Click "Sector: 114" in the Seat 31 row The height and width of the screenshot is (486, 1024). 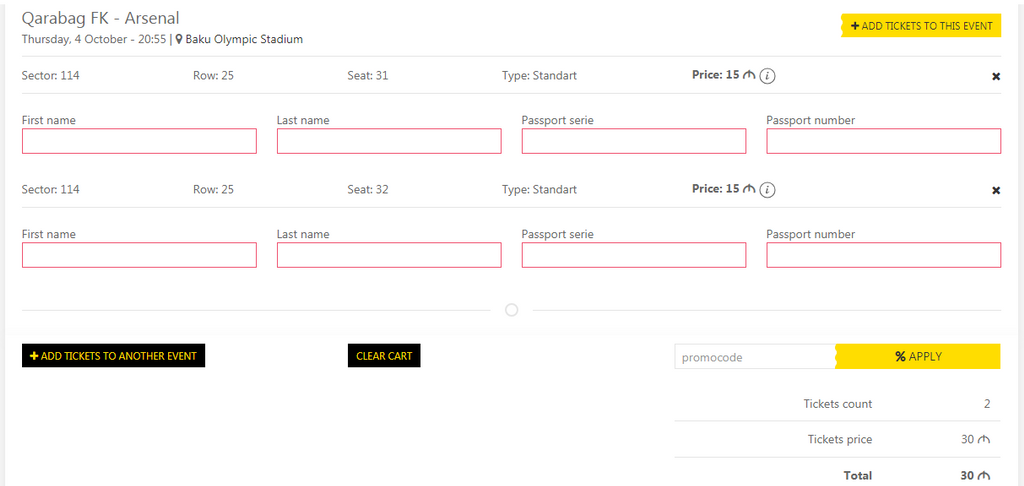[51, 76]
